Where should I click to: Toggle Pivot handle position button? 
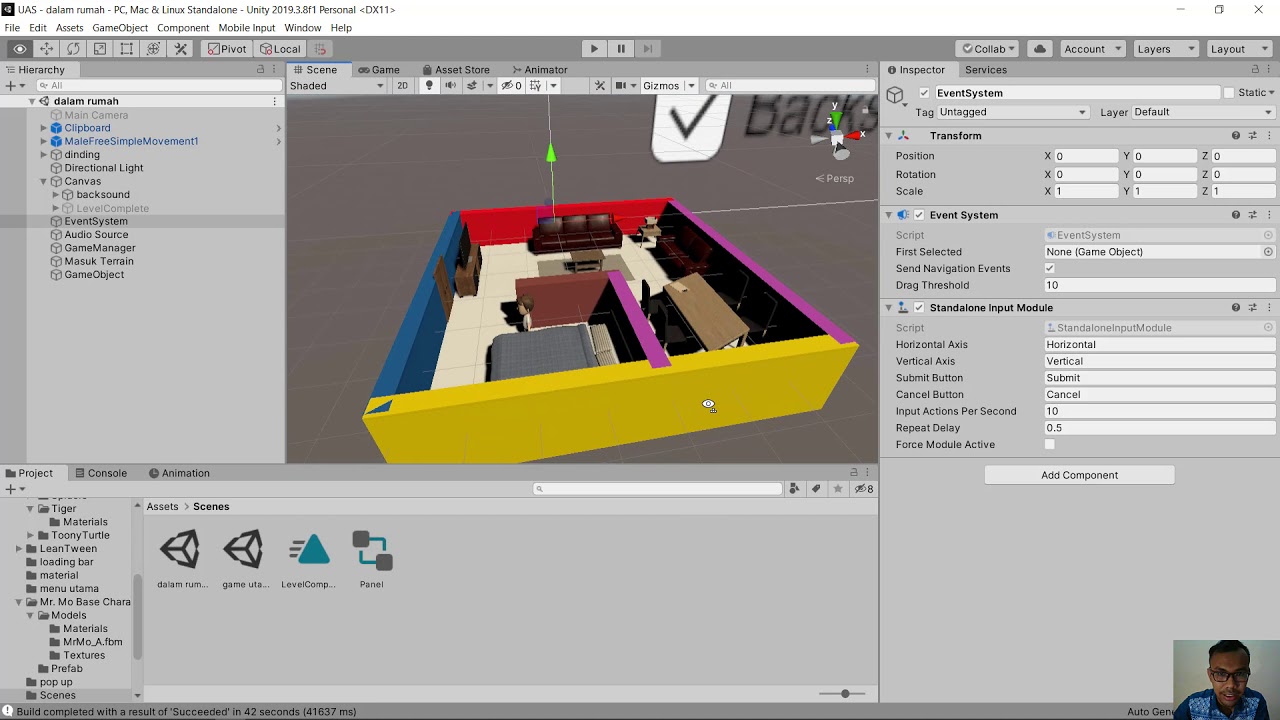pos(226,49)
